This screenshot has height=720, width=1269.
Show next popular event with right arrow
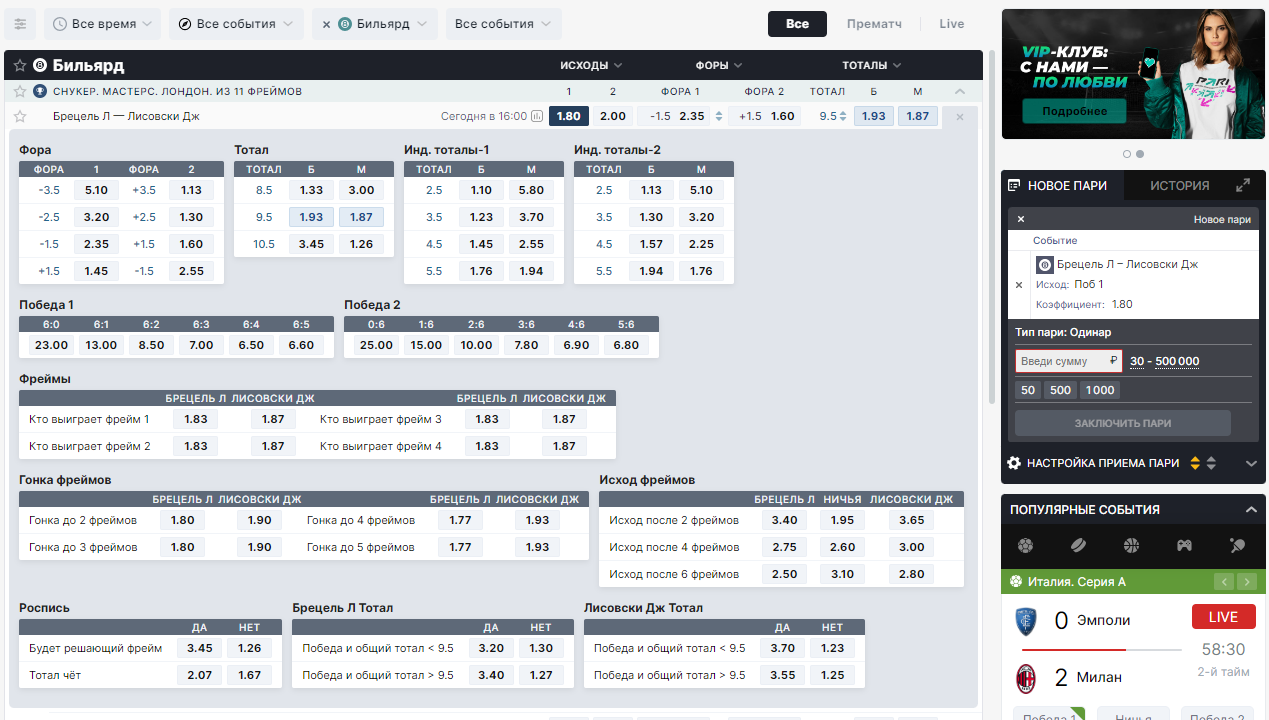point(1246,582)
